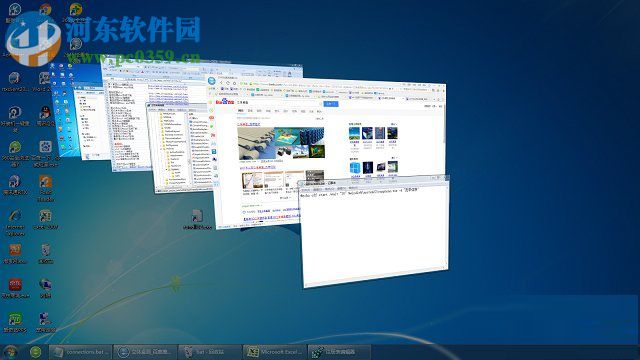
Task: Click the rightmost taskbar button after Microsoft Excel
Action: (340, 352)
